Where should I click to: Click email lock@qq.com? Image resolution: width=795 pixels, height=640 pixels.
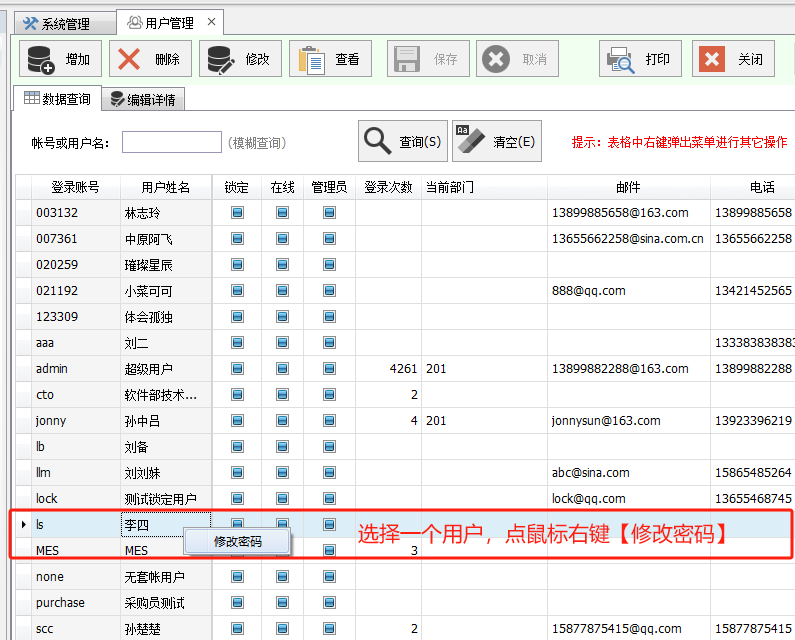(x=589, y=499)
